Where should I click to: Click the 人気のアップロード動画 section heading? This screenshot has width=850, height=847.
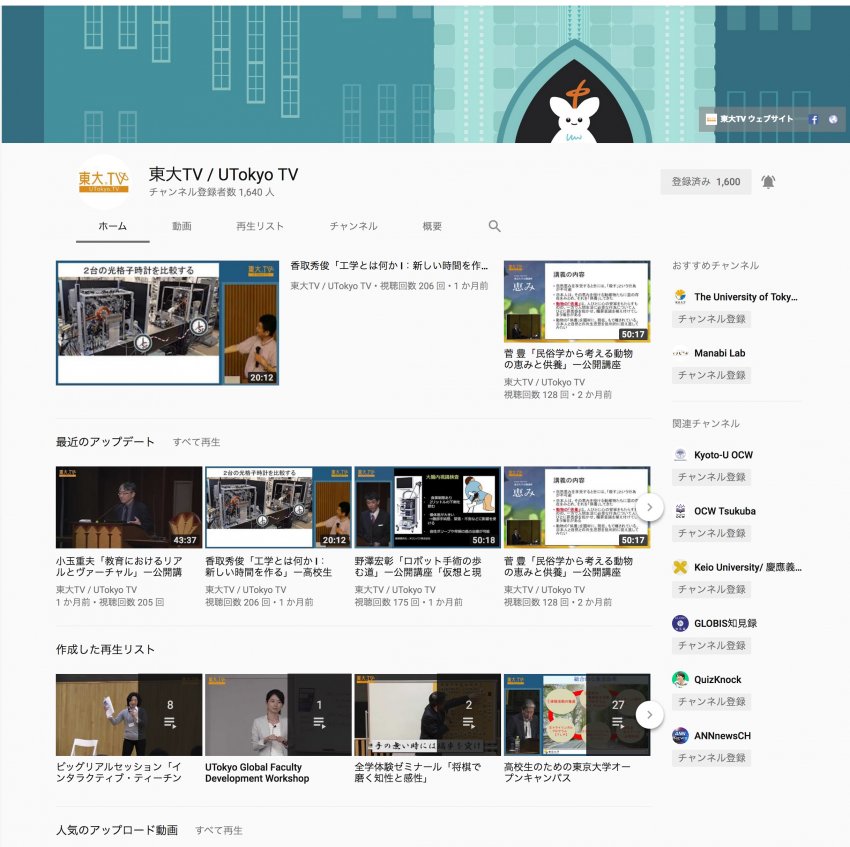(x=117, y=830)
